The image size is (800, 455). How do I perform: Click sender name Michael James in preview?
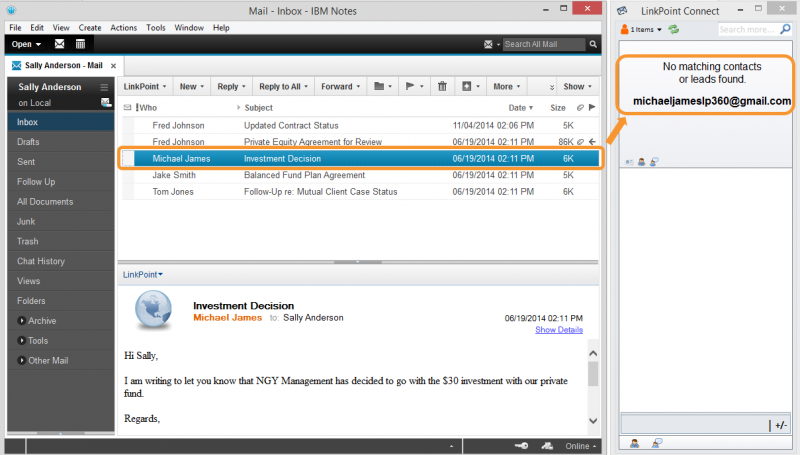(x=228, y=318)
